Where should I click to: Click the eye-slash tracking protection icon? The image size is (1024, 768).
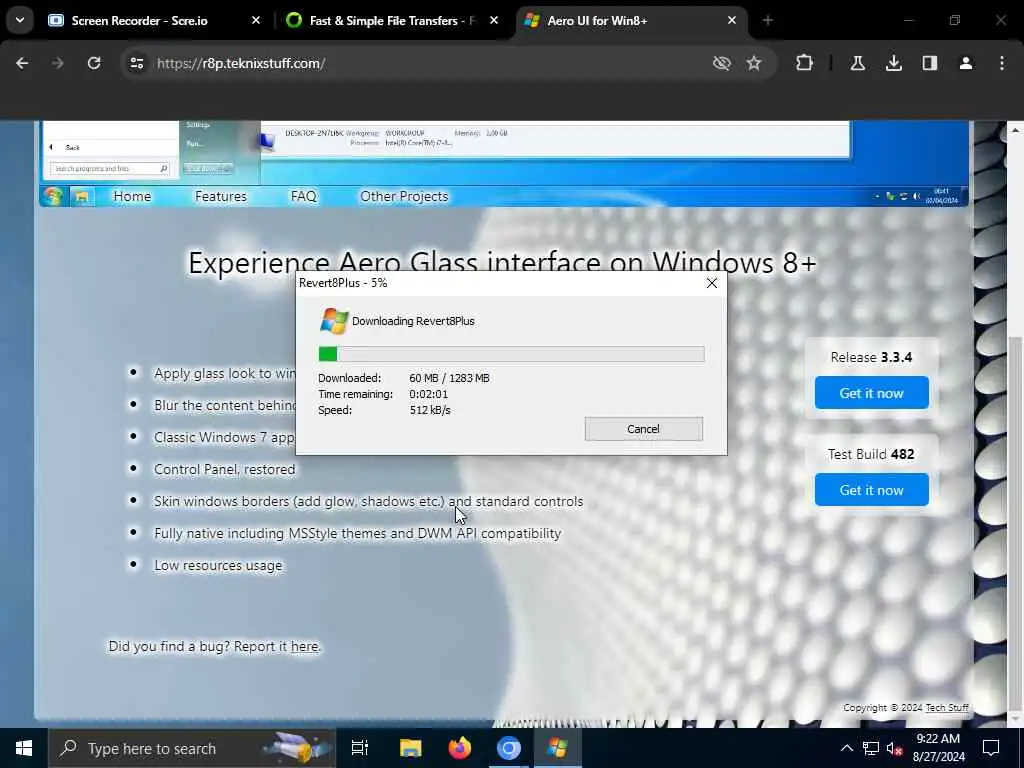coord(721,63)
